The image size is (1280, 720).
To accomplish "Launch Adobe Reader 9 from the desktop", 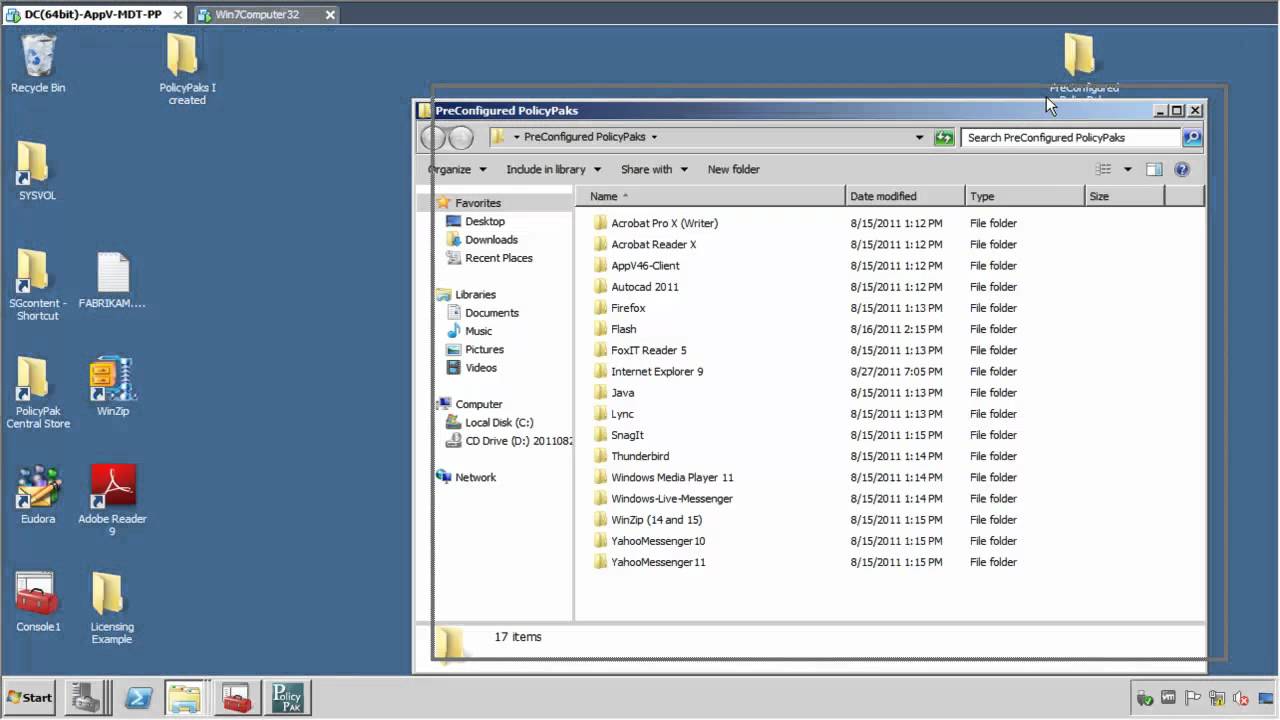I will coord(112,500).
